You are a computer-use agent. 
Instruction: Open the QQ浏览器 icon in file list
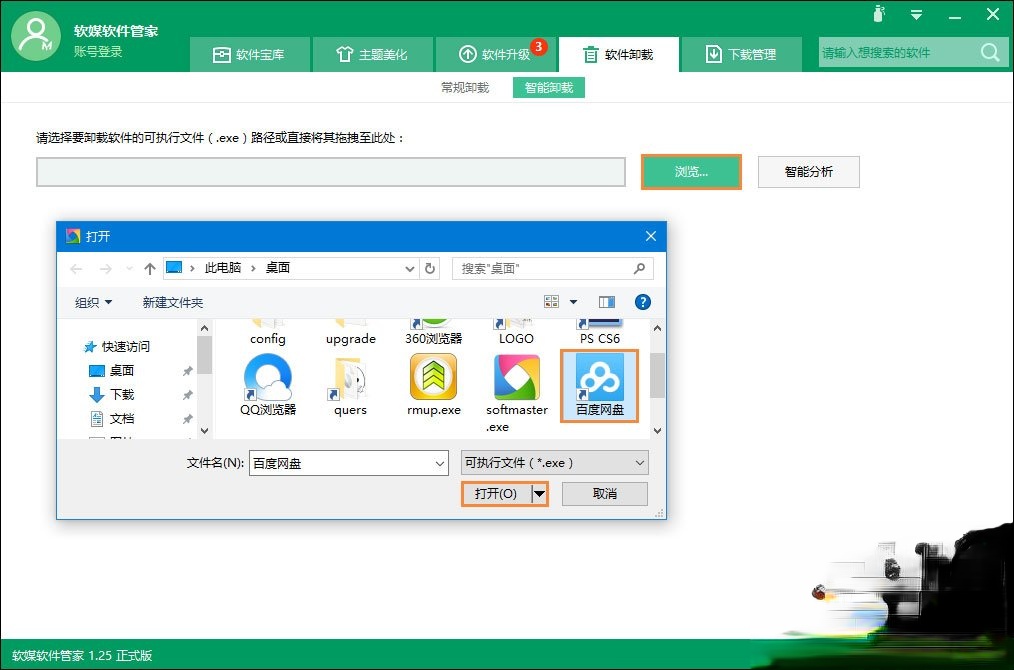pos(266,380)
